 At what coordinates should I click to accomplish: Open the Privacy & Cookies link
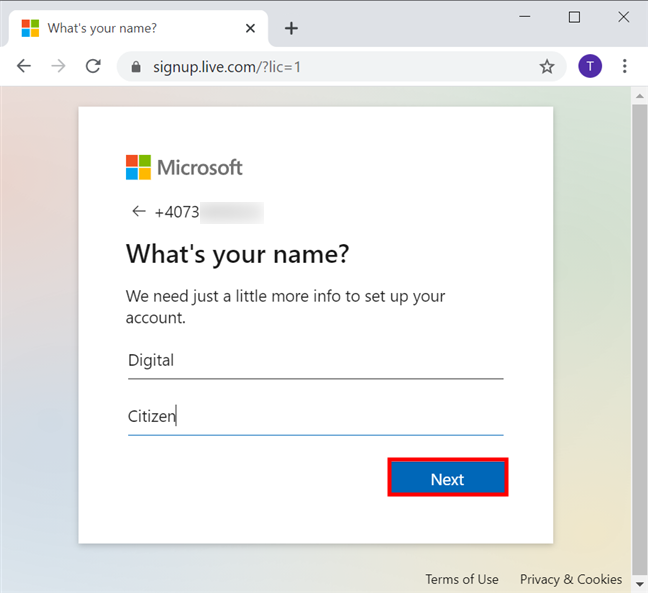[570, 579]
